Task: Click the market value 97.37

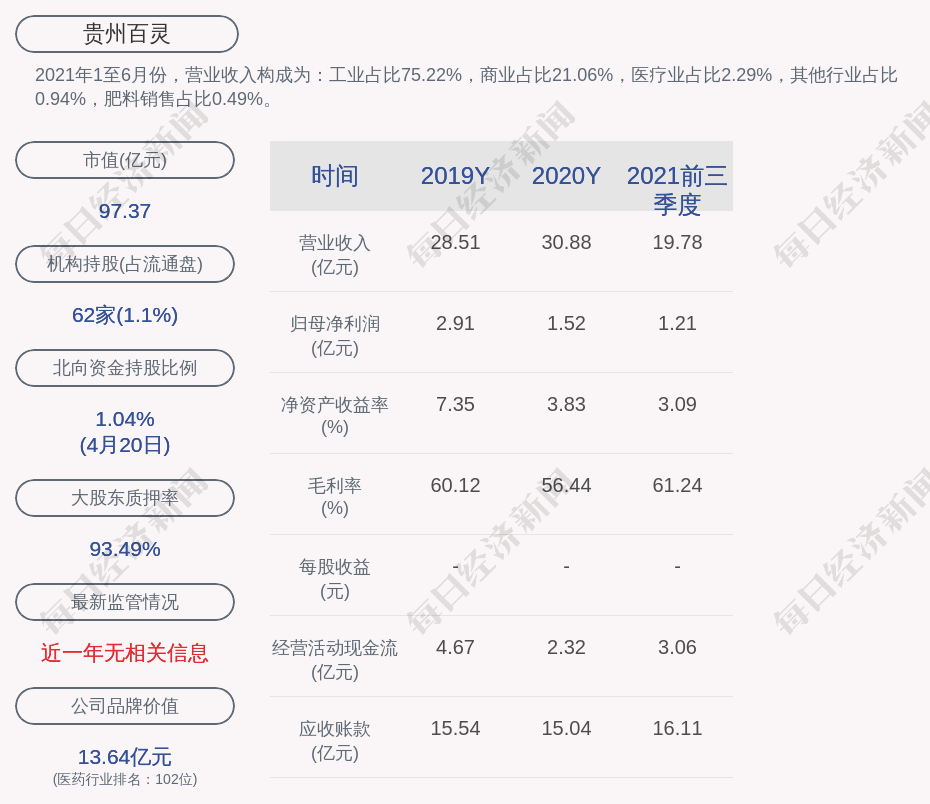Action: click(125, 211)
